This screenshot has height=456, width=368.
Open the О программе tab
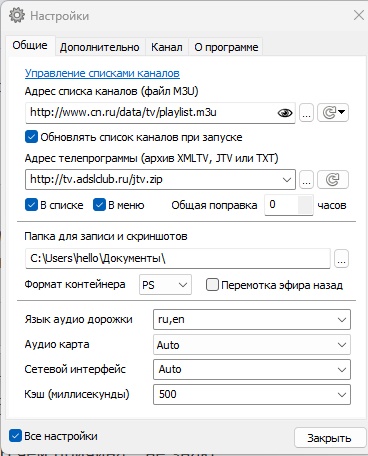point(226,47)
